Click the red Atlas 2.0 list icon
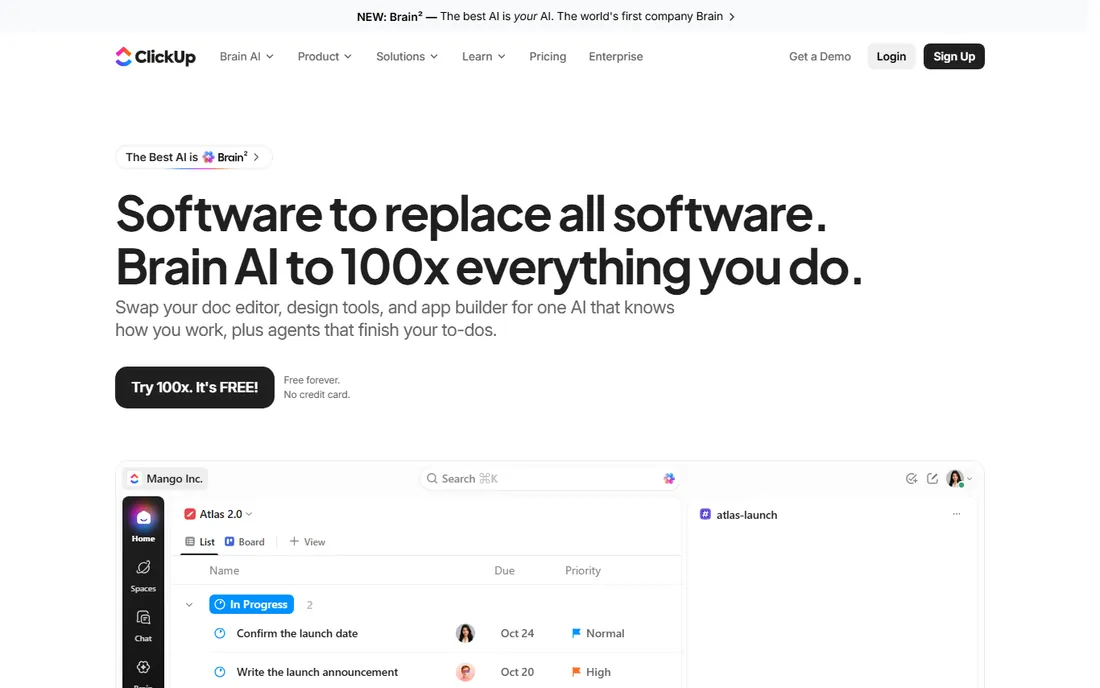This screenshot has height=688, width=1100. pos(189,514)
